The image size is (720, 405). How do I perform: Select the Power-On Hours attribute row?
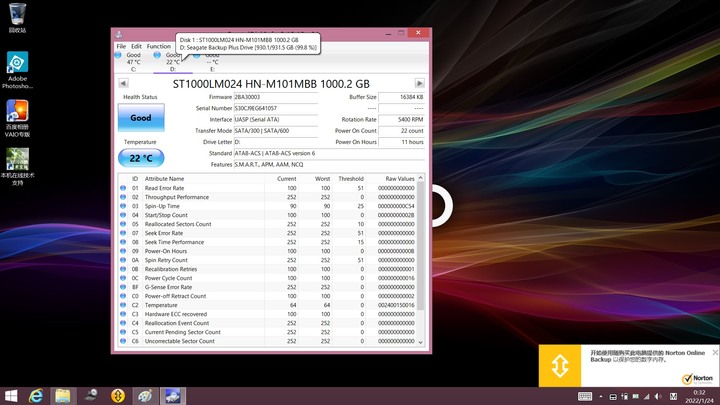tap(267, 251)
